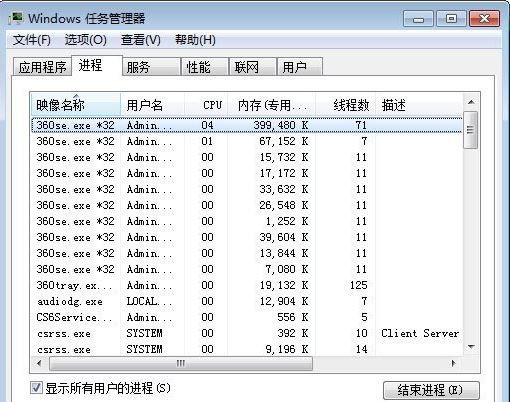
Task: Click the 125 thread count cell
Action: [358, 285]
